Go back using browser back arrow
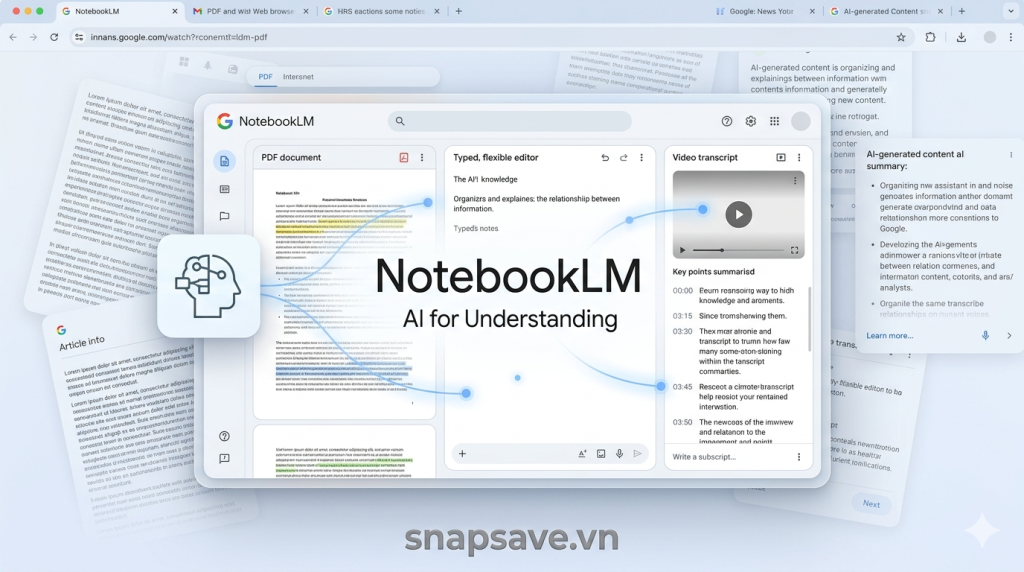 point(13,37)
